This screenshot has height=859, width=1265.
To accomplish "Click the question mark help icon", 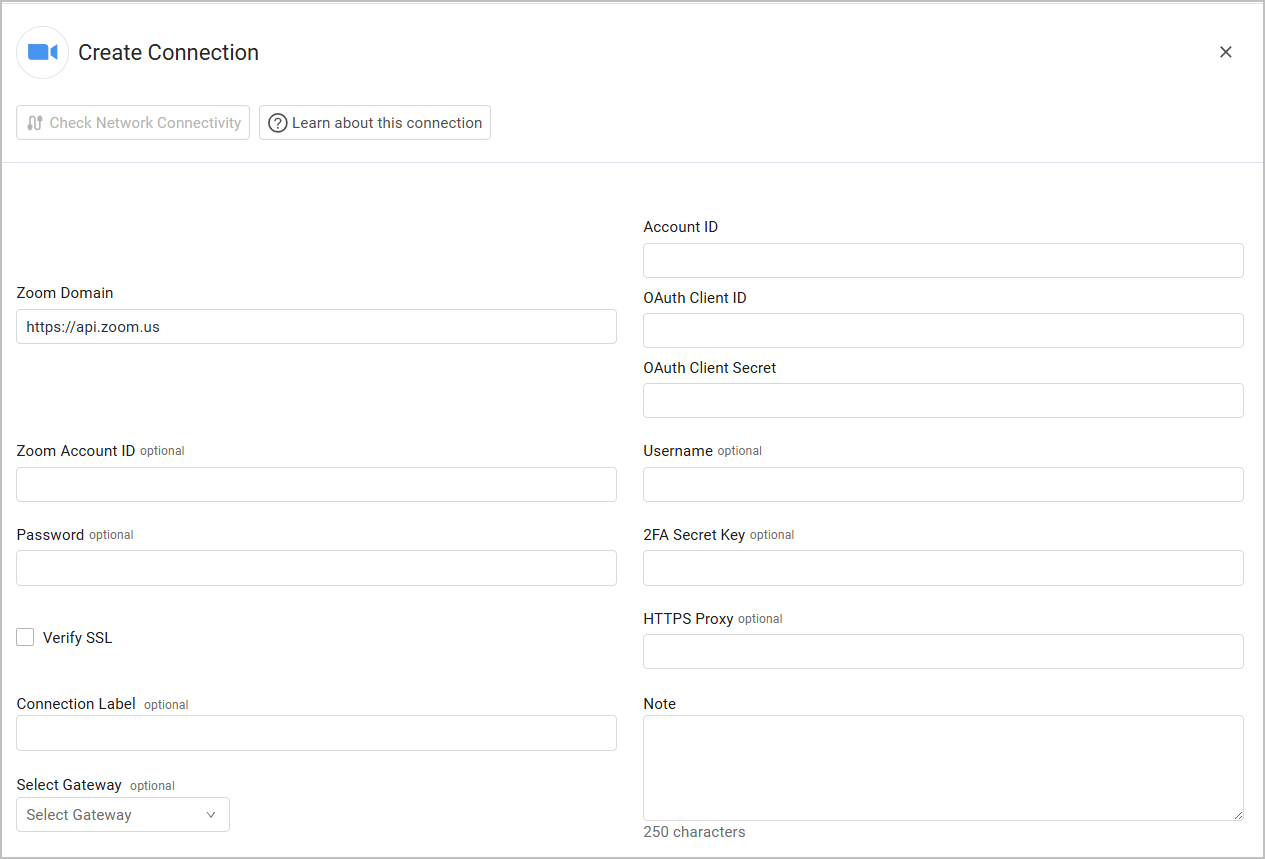I will 278,123.
